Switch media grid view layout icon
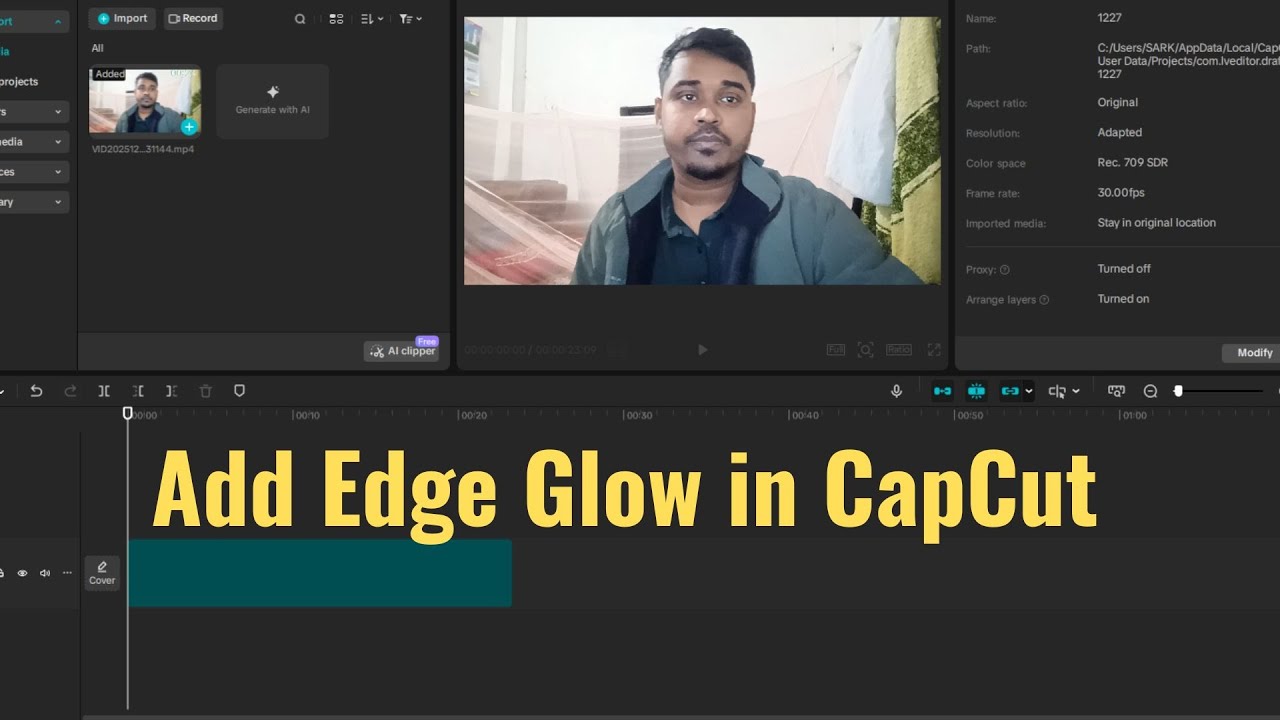 [x=336, y=19]
